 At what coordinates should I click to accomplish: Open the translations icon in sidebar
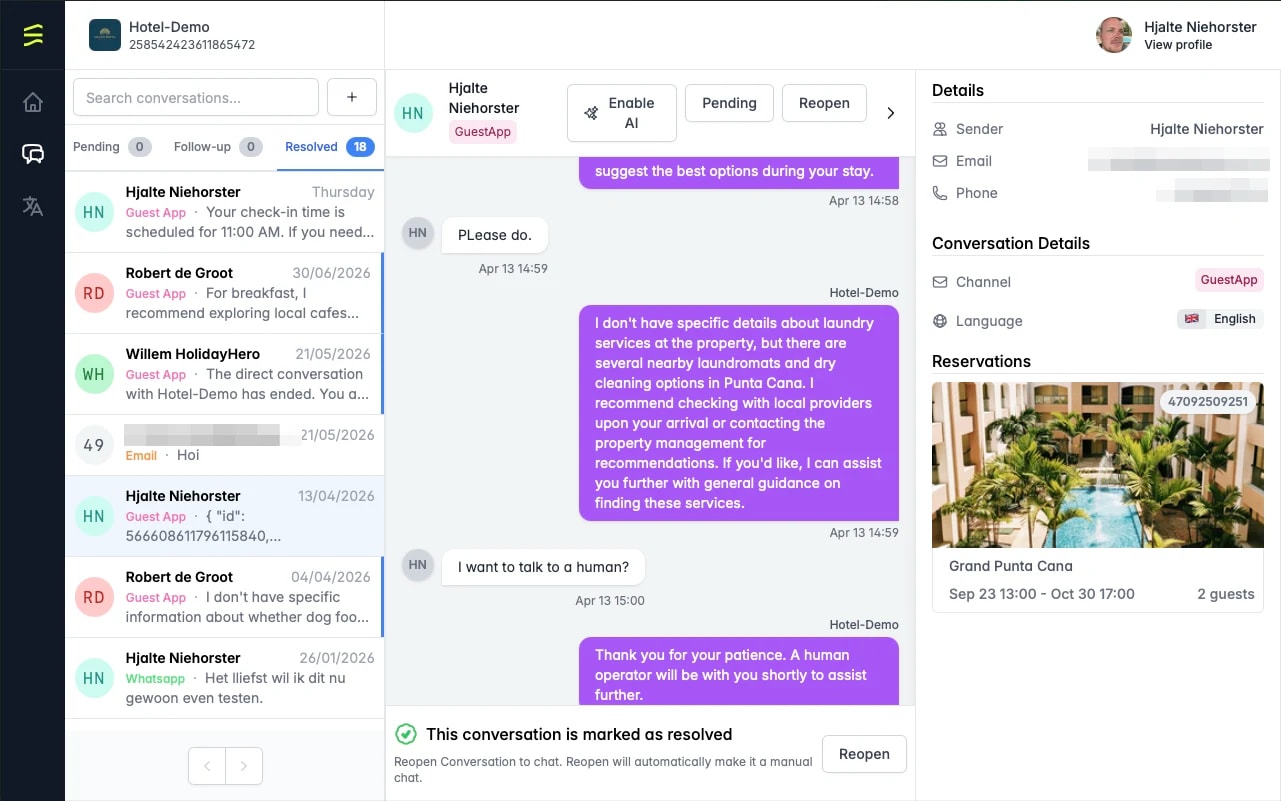pyautogui.click(x=33, y=206)
